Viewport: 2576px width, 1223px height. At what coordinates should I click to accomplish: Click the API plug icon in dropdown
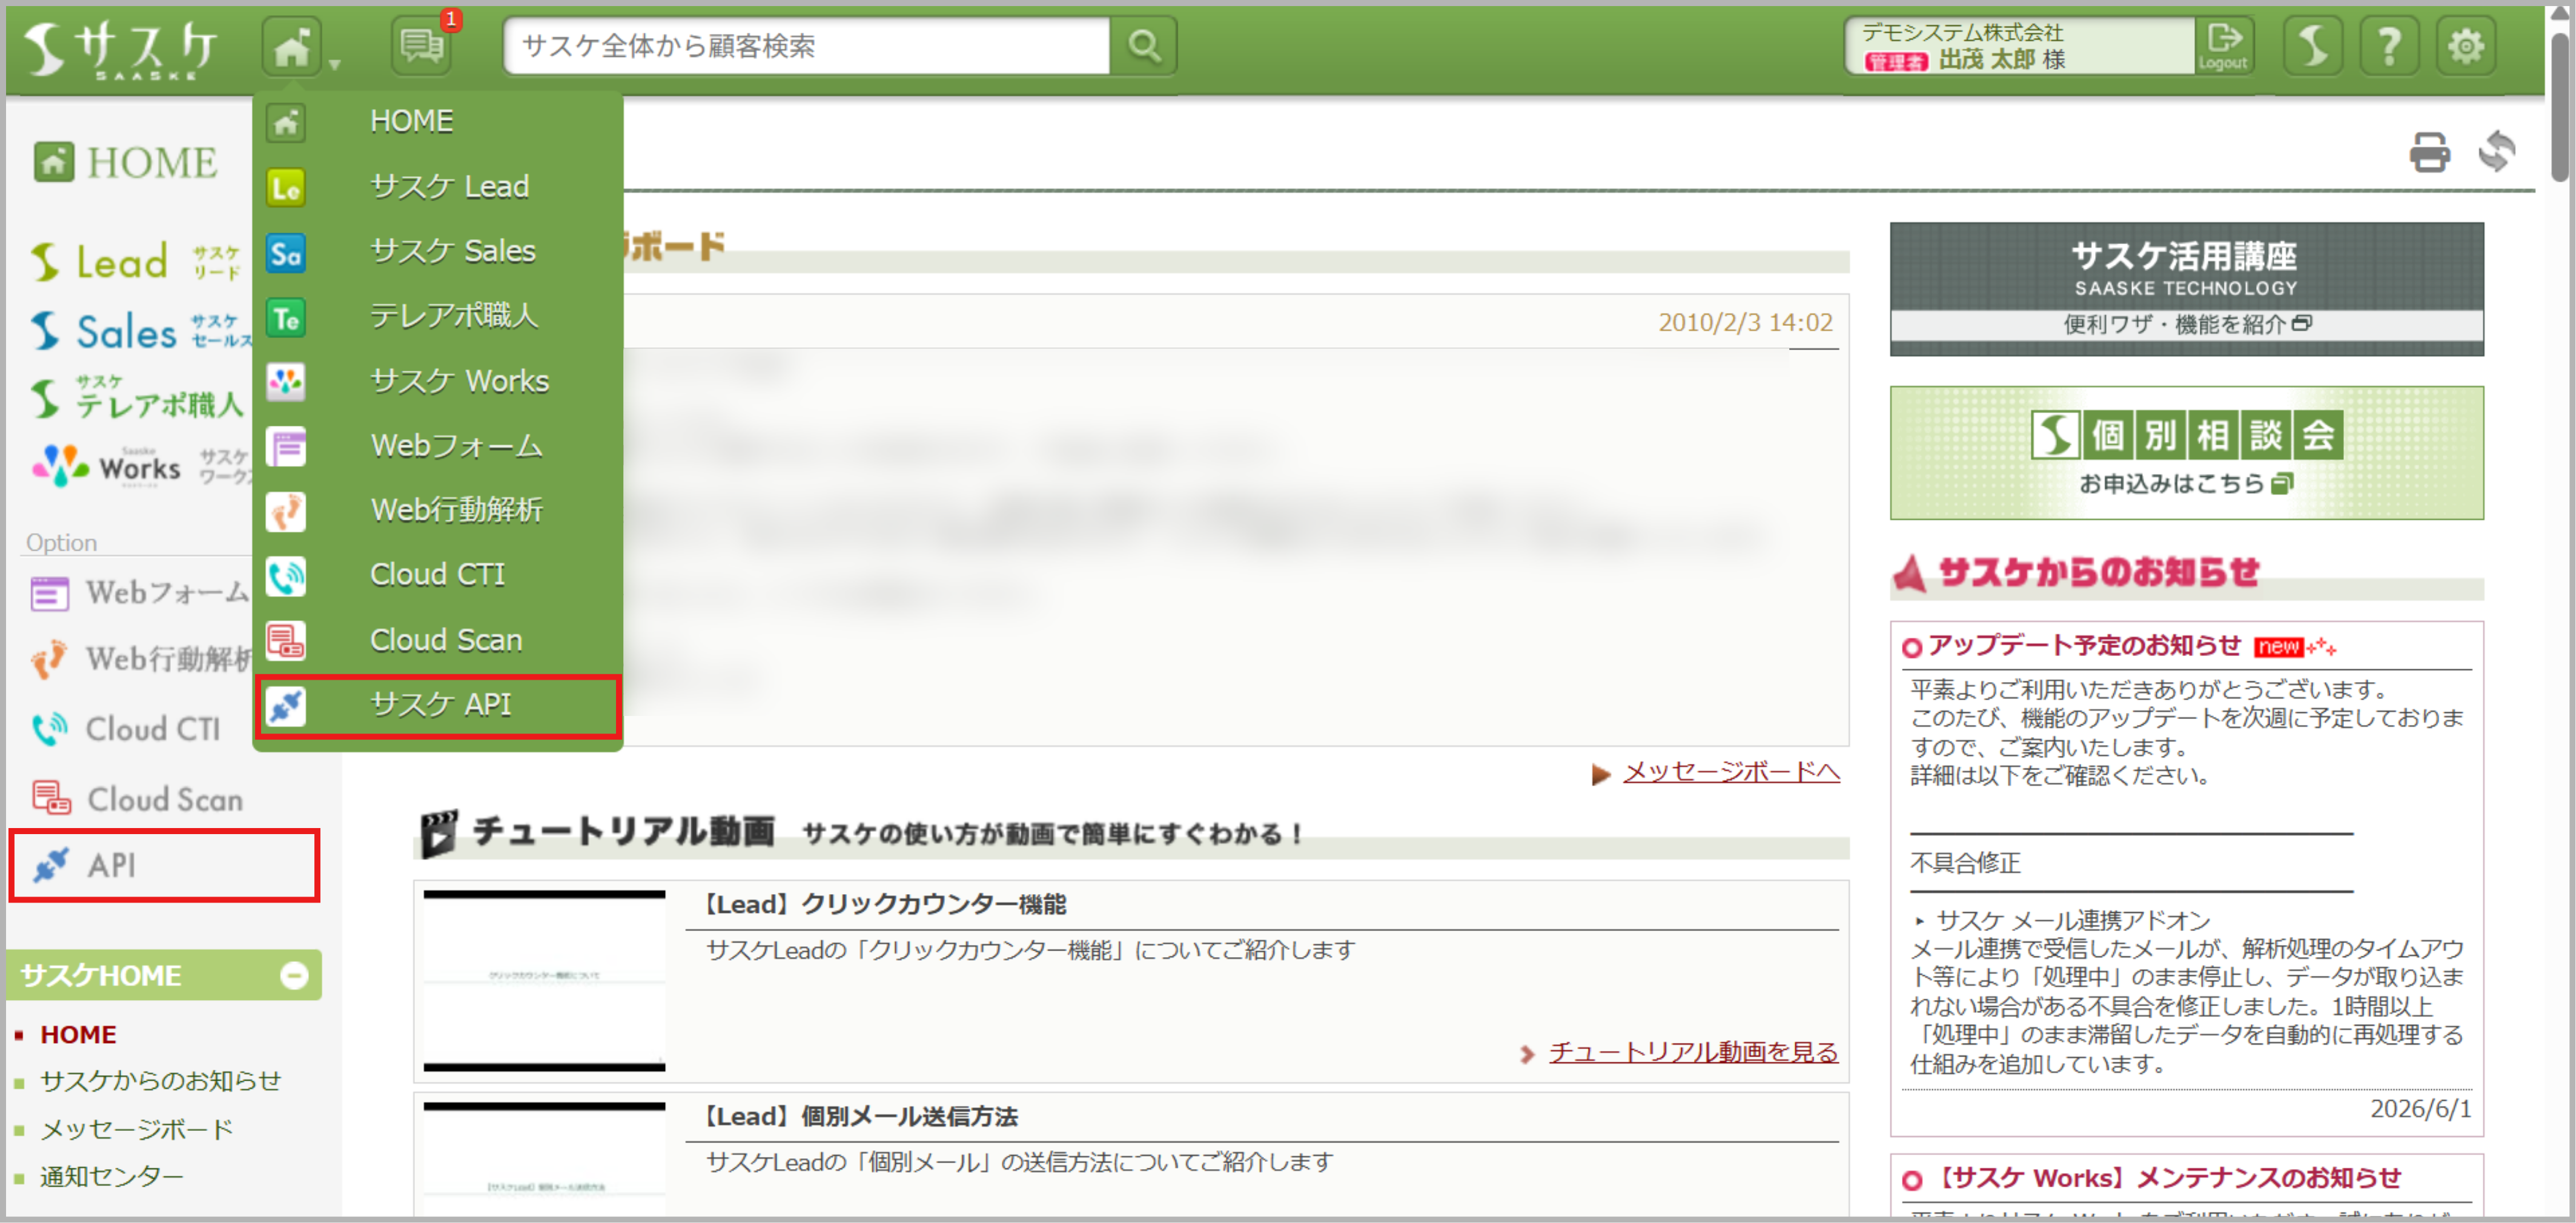[286, 706]
